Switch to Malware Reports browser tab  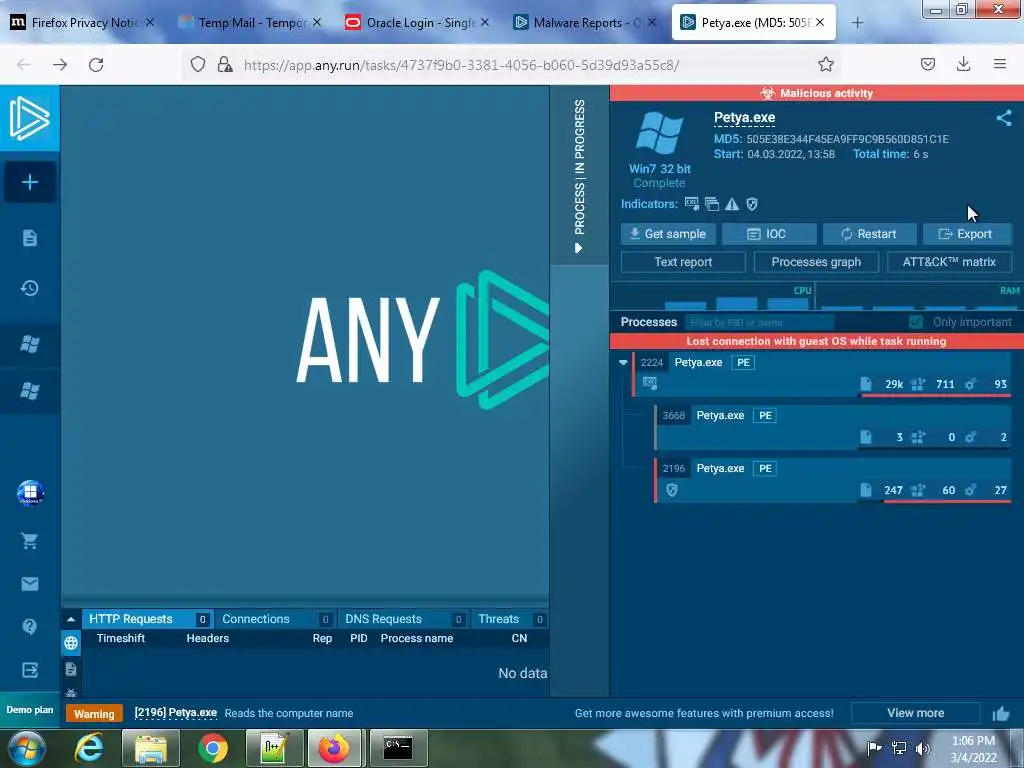585,22
